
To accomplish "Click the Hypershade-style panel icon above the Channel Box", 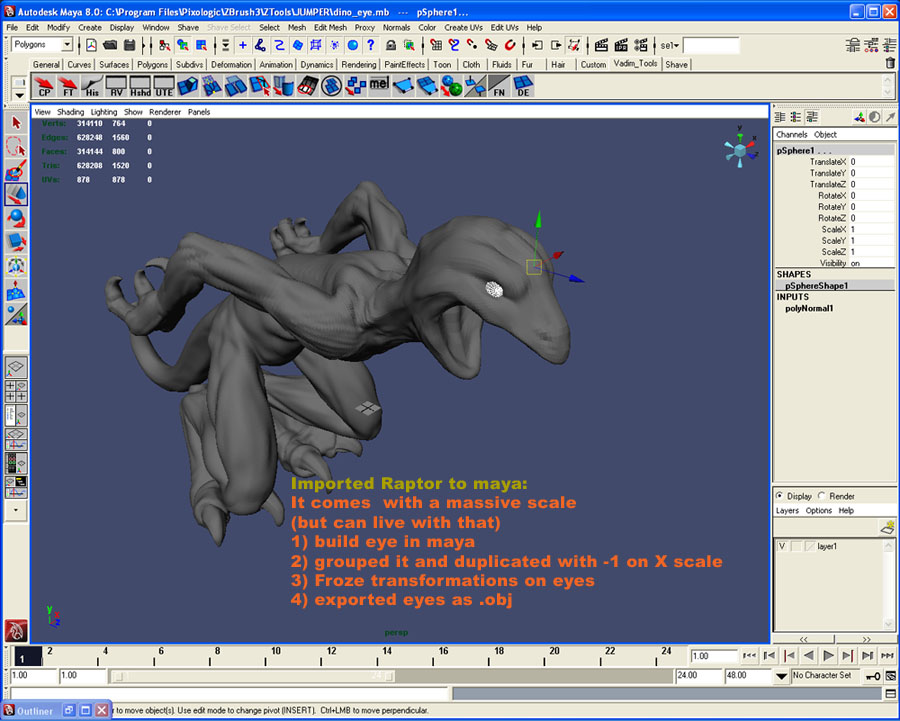I will 797,117.
